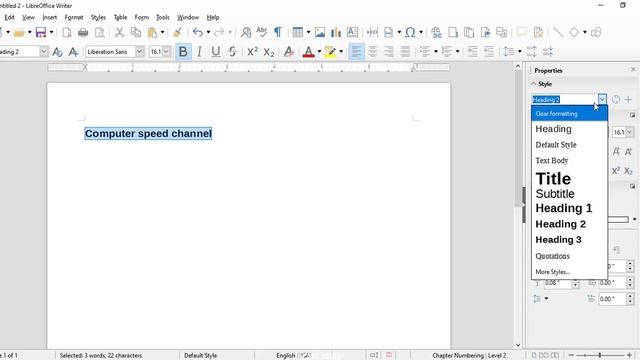Open toolbar Paragraph Style dropdown arrow
This screenshot has width=640, height=360.
pyautogui.click(x=44, y=52)
